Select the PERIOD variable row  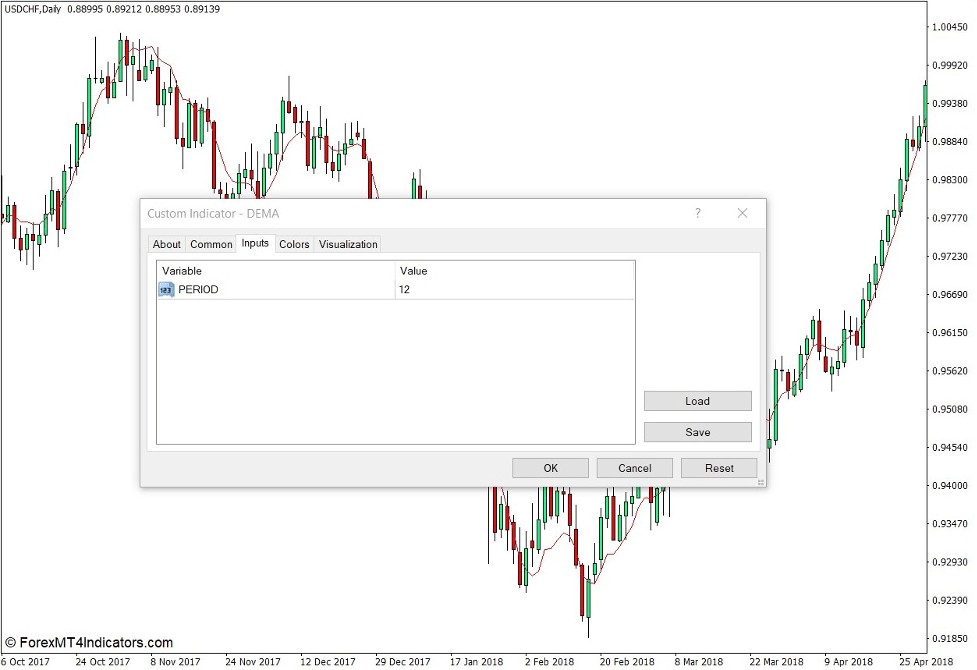(x=200, y=289)
